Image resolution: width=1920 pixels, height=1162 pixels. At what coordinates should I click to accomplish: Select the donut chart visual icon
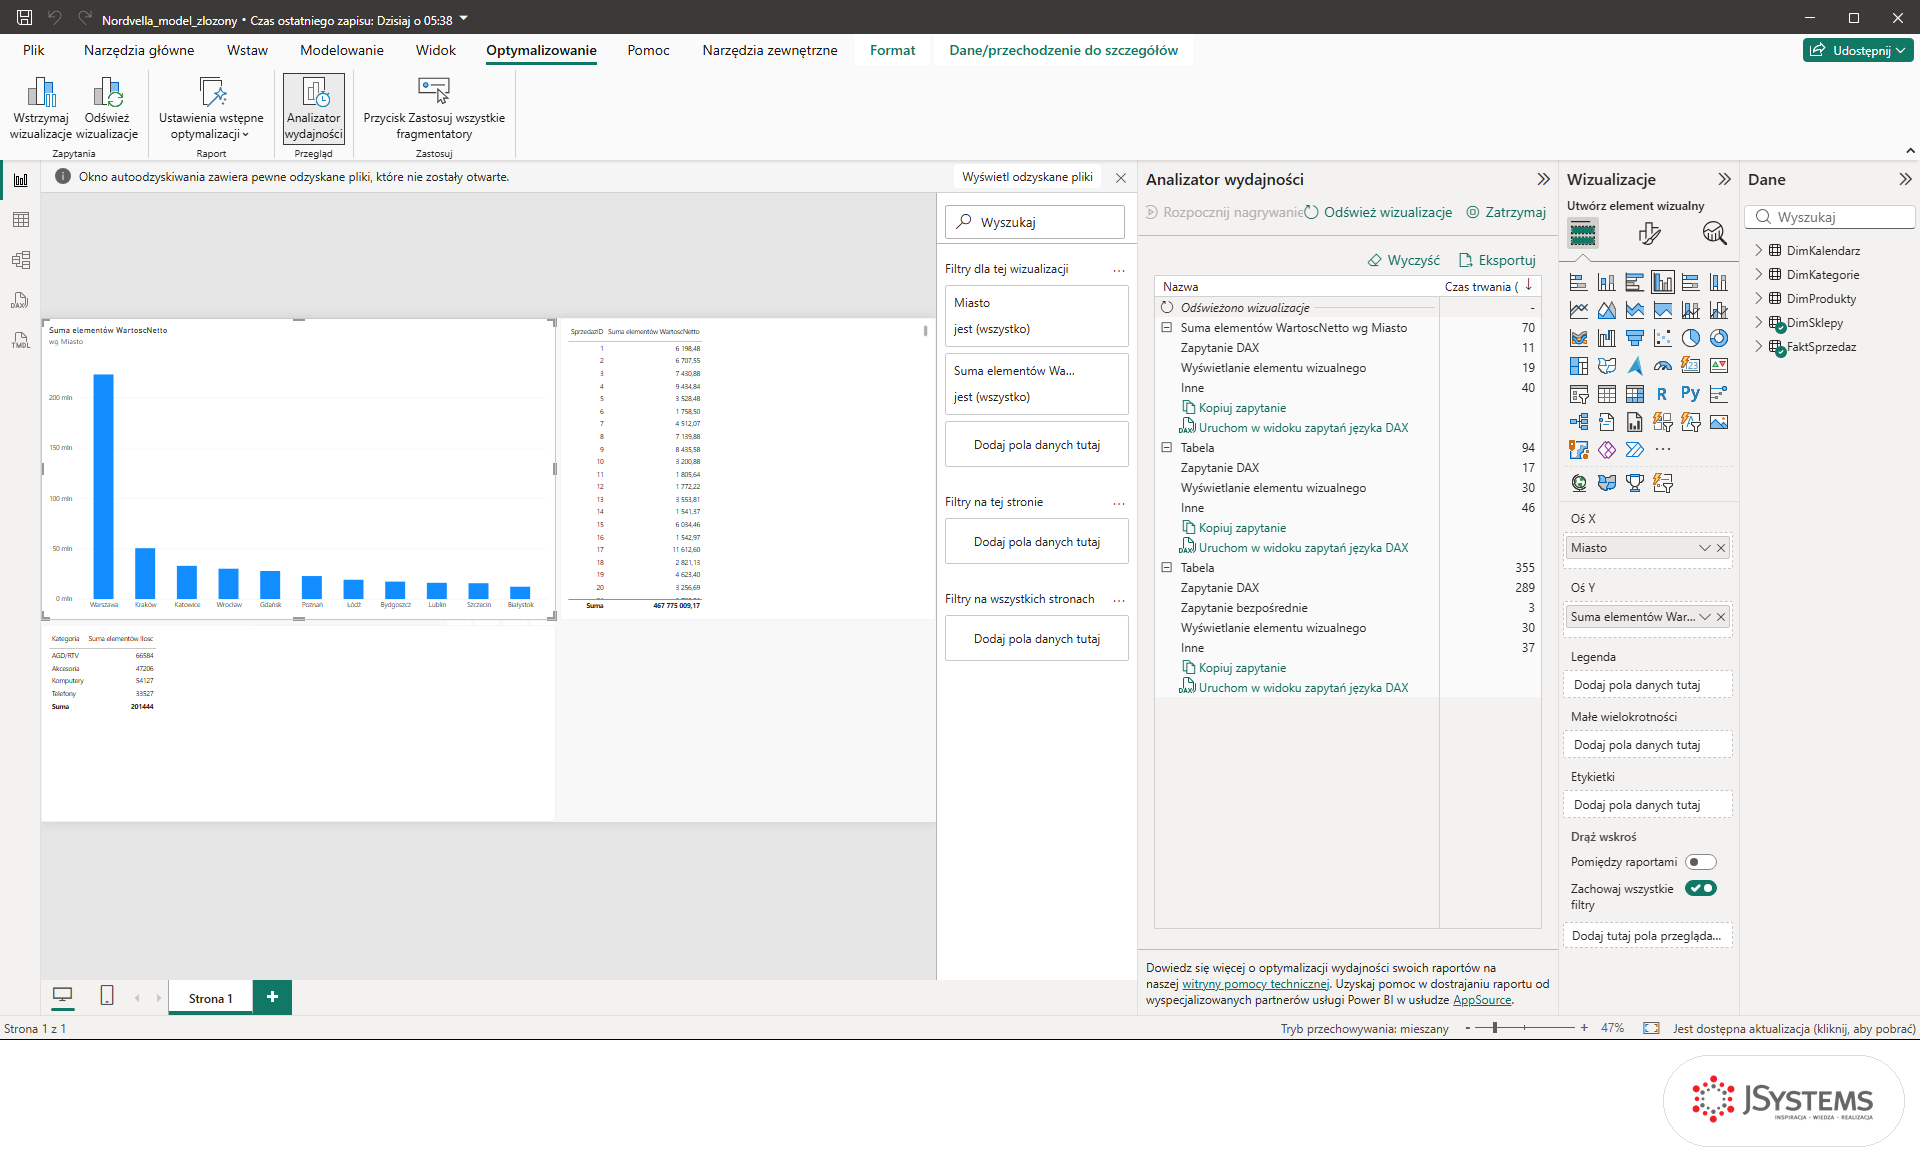1719,338
